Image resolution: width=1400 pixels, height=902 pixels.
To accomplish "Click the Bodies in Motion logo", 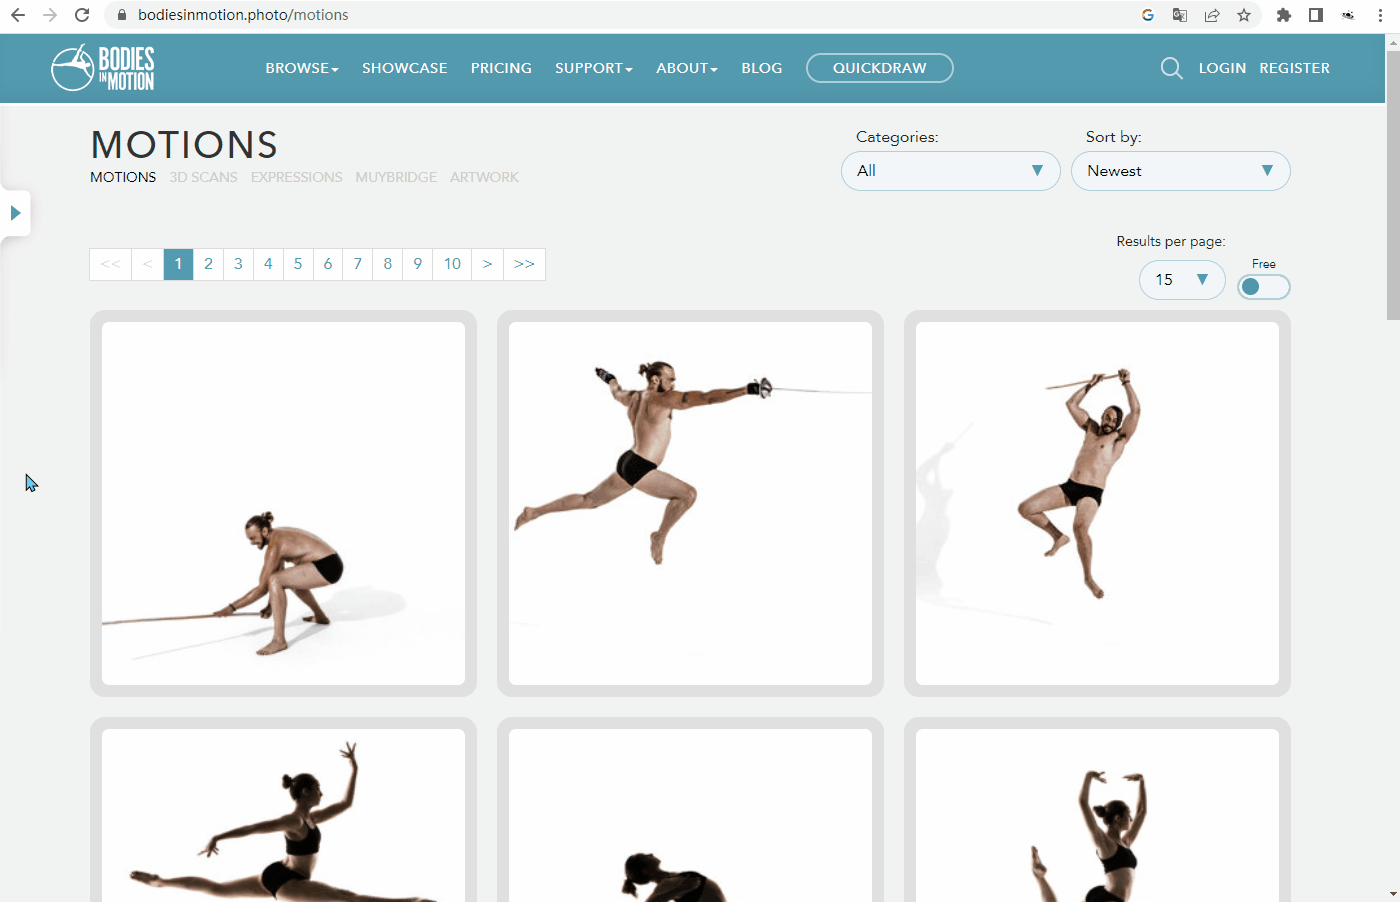I will pos(103,68).
